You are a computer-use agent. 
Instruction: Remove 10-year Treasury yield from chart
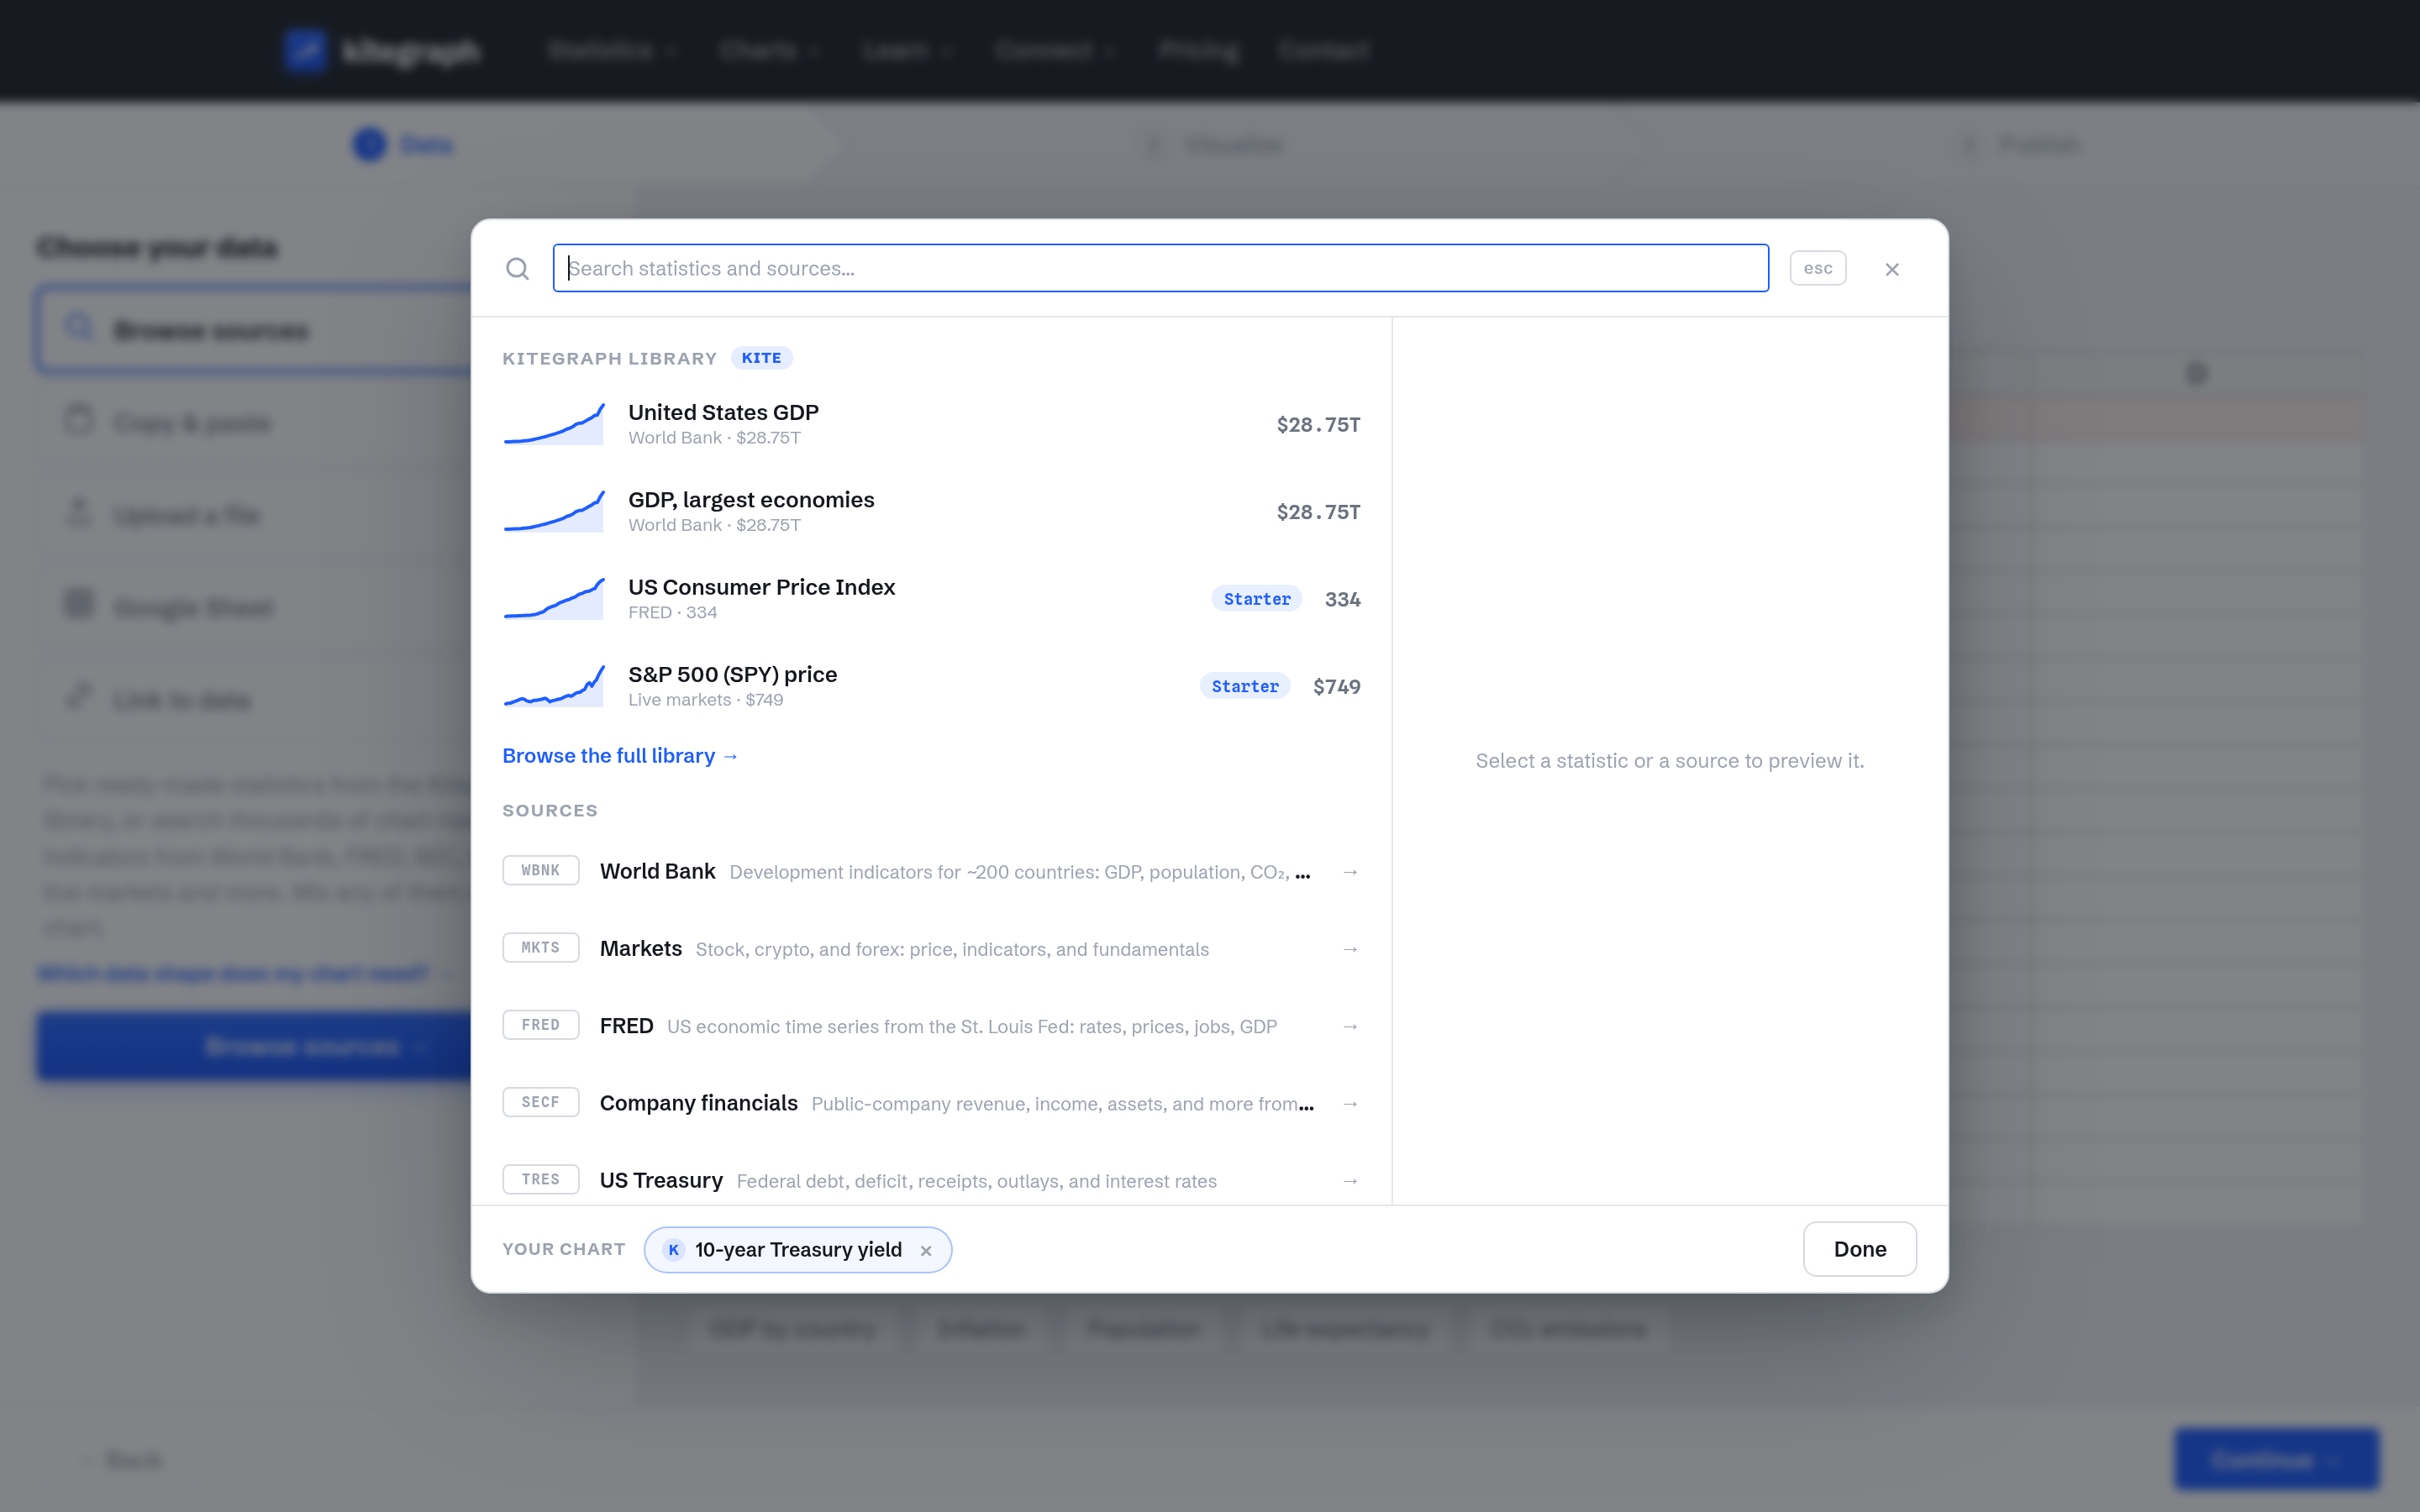926,1251
